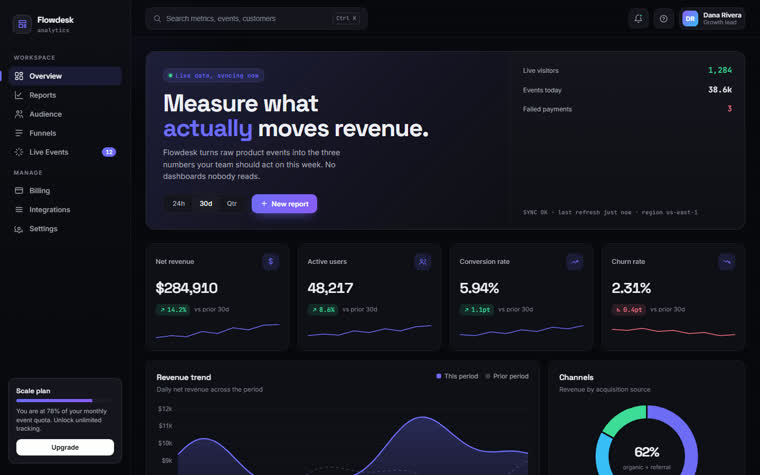The width and height of the screenshot is (760, 475).
Task: Click the $284,910 net revenue figure
Action: pyautogui.click(x=187, y=288)
